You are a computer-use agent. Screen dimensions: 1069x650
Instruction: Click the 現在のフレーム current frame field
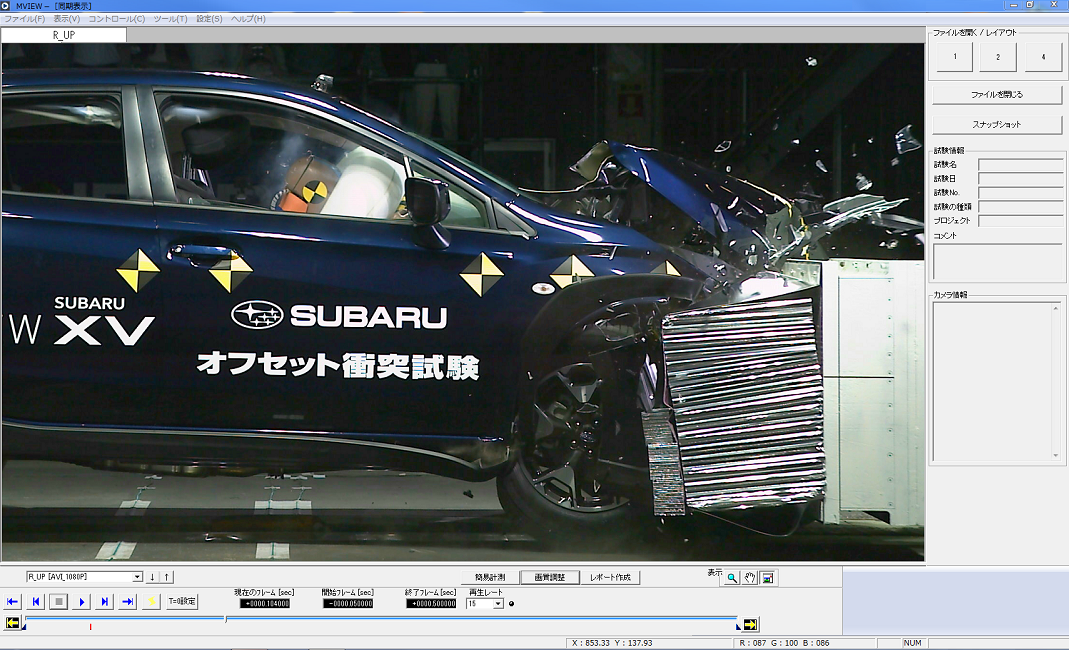(265, 604)
